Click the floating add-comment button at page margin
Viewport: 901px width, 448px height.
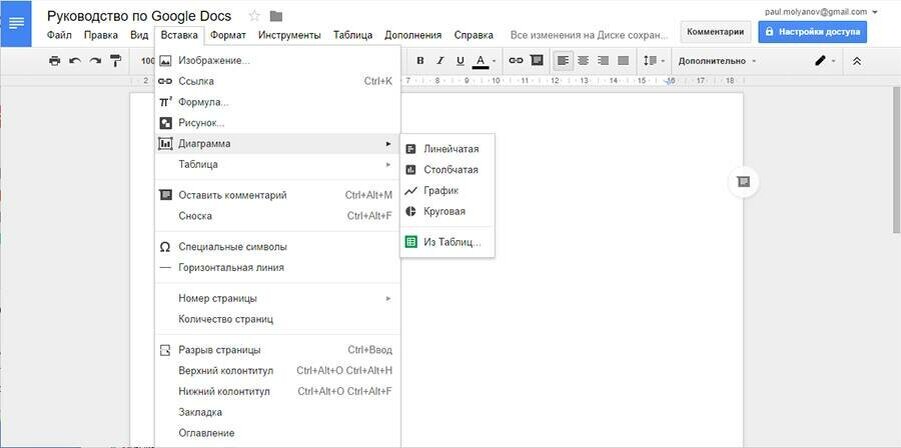[x=743, y=182]
